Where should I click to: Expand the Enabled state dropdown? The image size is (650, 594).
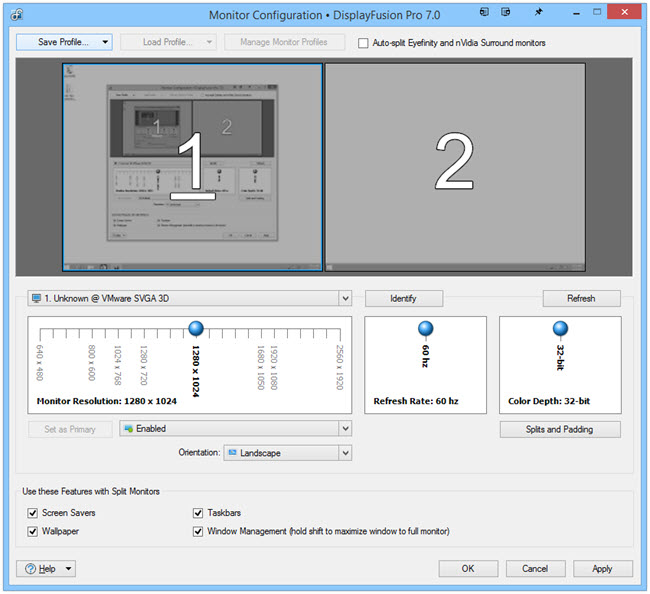pos(345,429)
